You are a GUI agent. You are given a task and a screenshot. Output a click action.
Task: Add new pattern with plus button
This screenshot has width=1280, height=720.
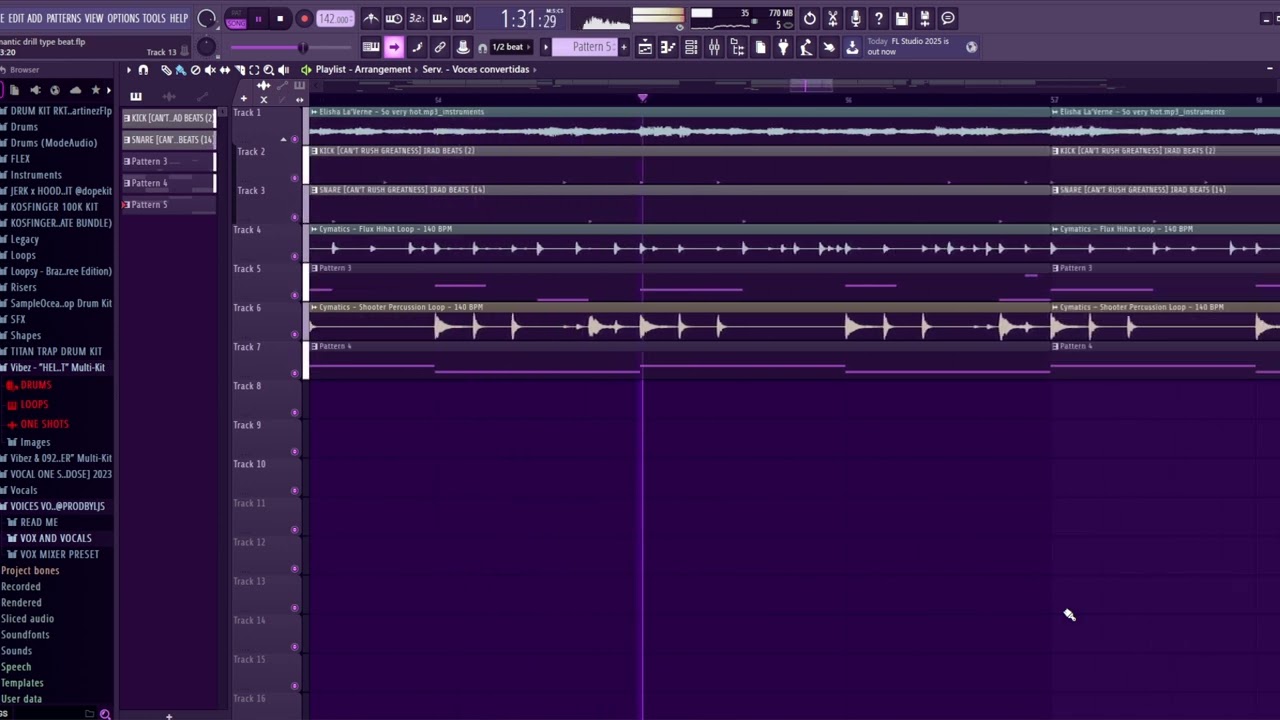624,47
